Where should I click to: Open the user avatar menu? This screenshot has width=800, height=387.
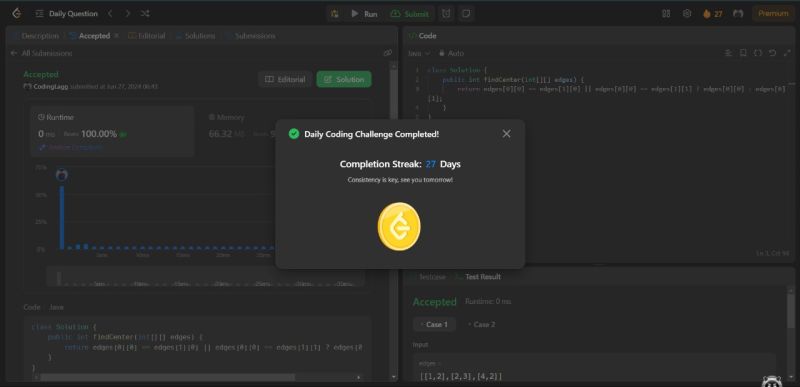[x=738, y=14]
